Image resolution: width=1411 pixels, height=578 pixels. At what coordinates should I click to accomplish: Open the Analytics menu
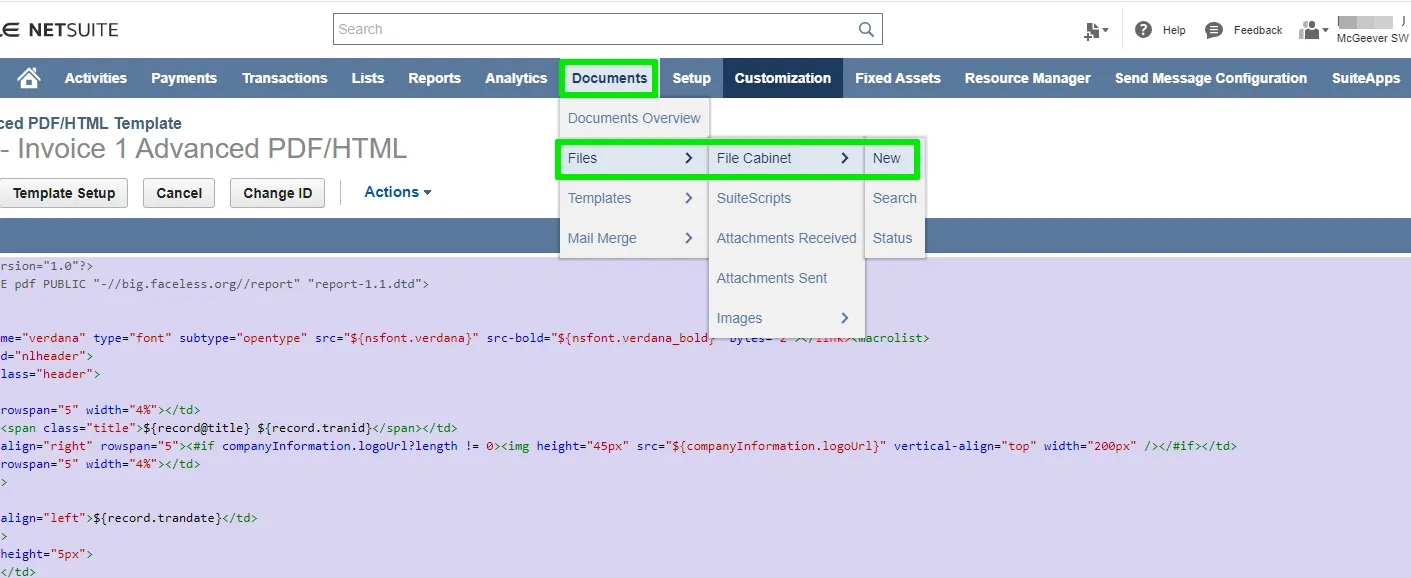(516, 78)
